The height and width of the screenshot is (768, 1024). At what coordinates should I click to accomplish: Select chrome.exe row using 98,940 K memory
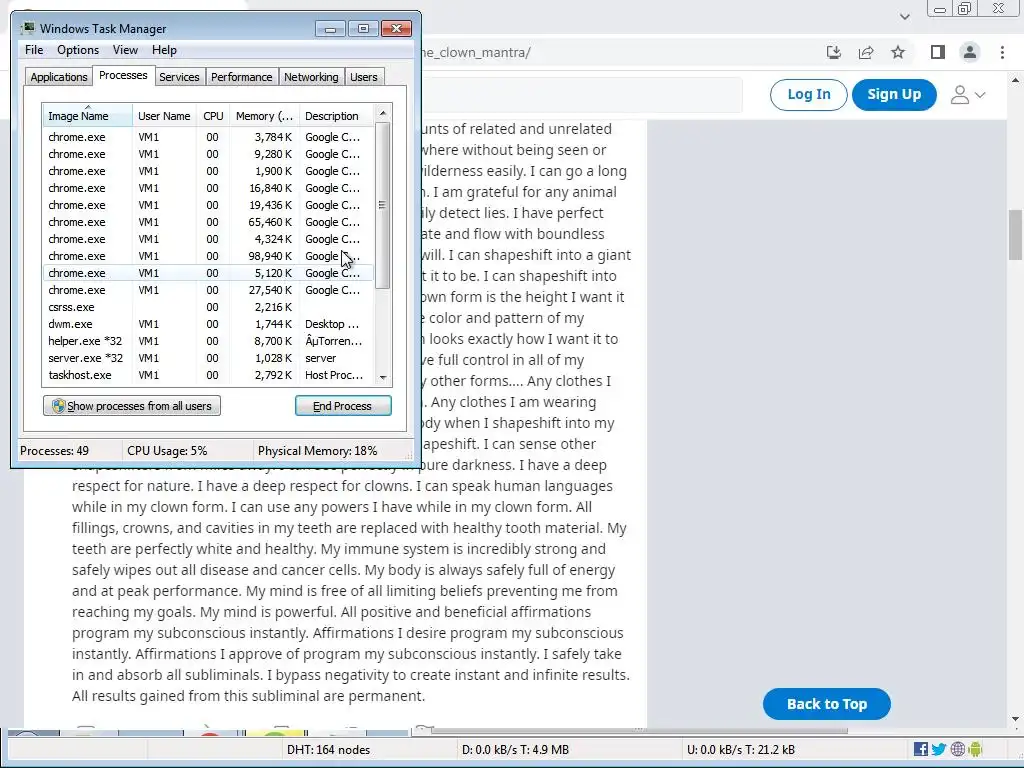coord(208,256)
